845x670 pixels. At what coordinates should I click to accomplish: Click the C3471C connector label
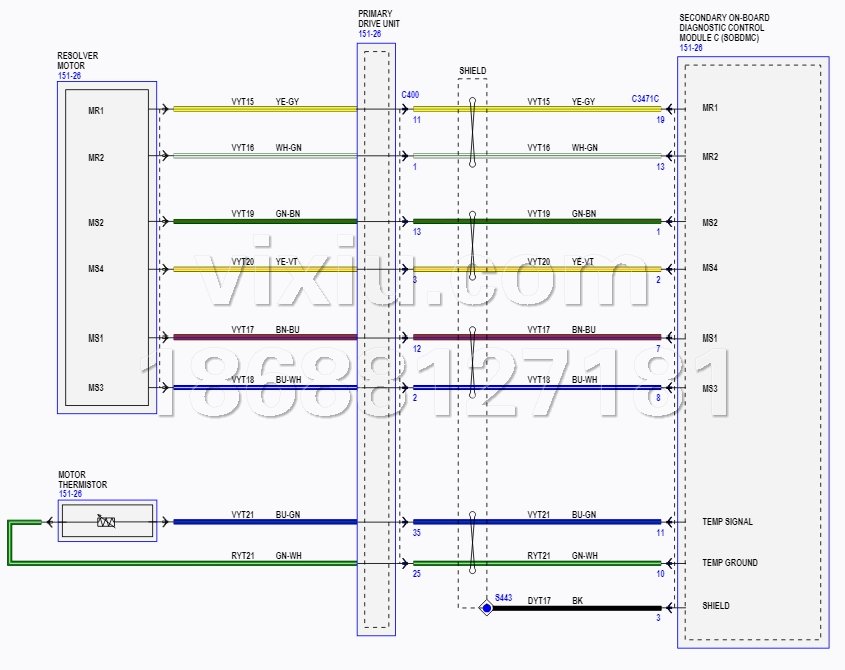point(645,99)
